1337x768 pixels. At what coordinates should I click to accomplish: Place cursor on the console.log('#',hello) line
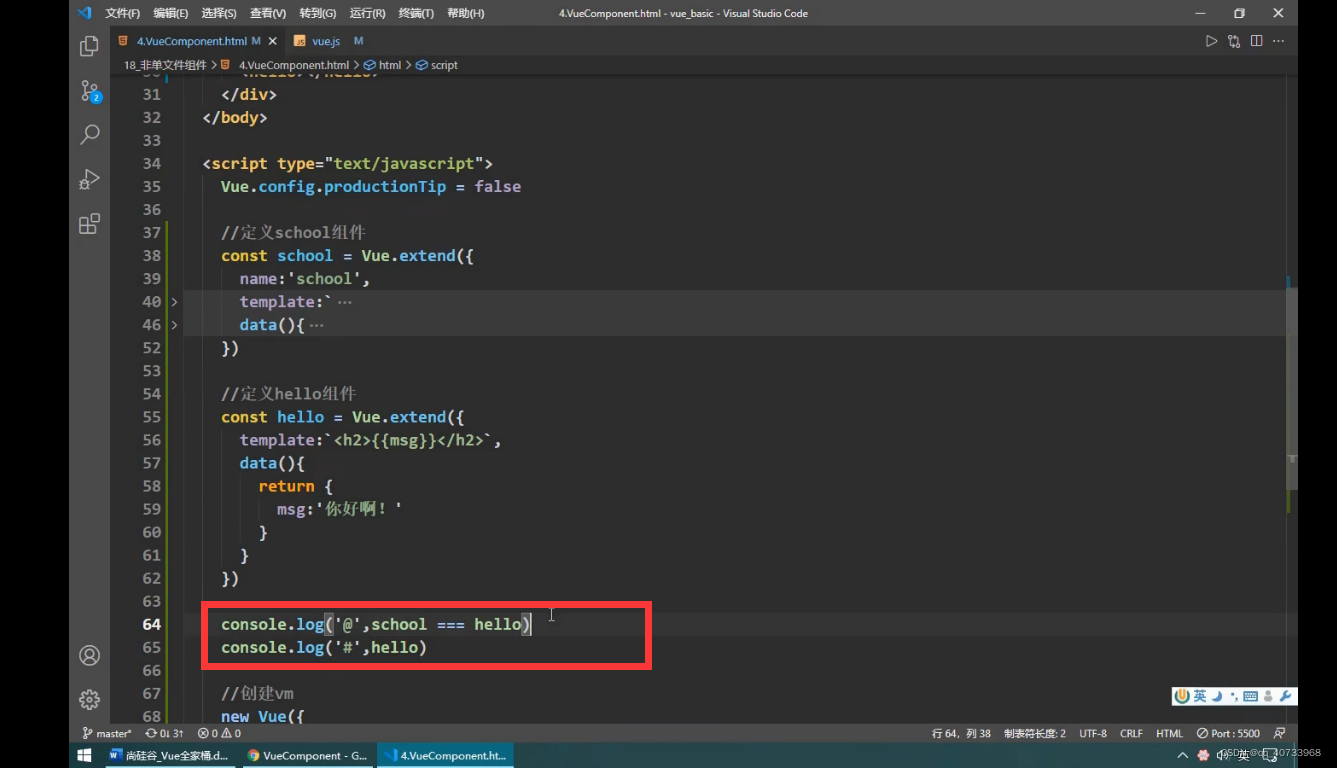coord(324,647)
